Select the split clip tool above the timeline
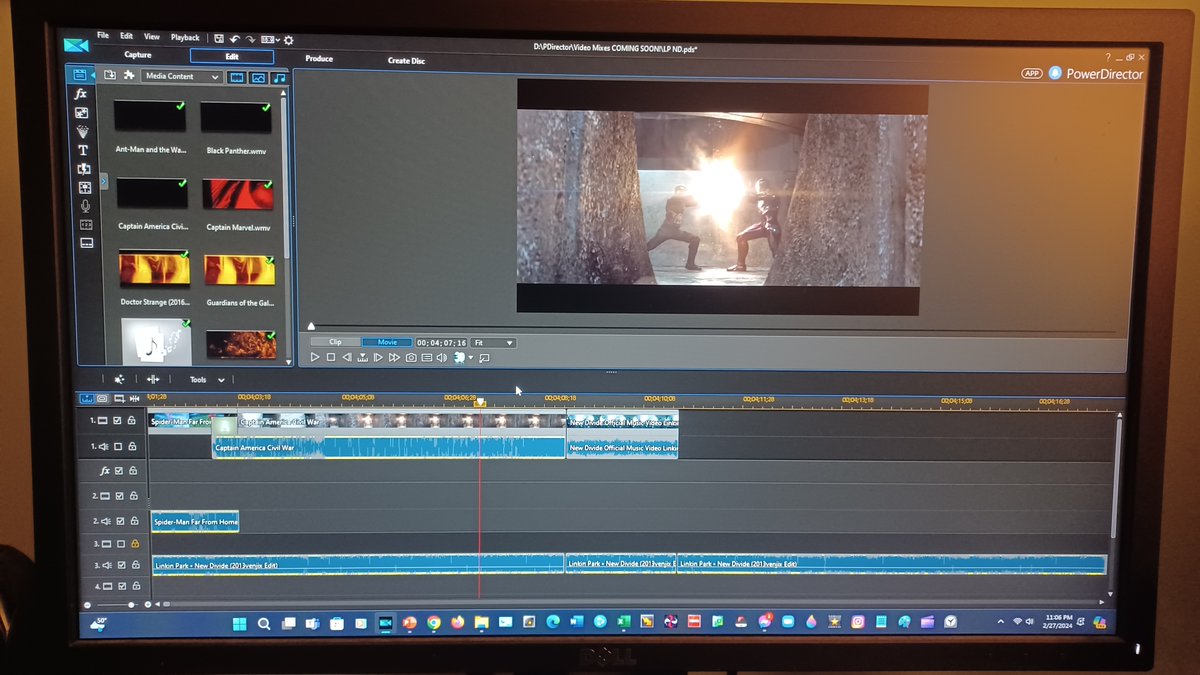Viewport: 1200px width, 675px height. coord(153,379)
